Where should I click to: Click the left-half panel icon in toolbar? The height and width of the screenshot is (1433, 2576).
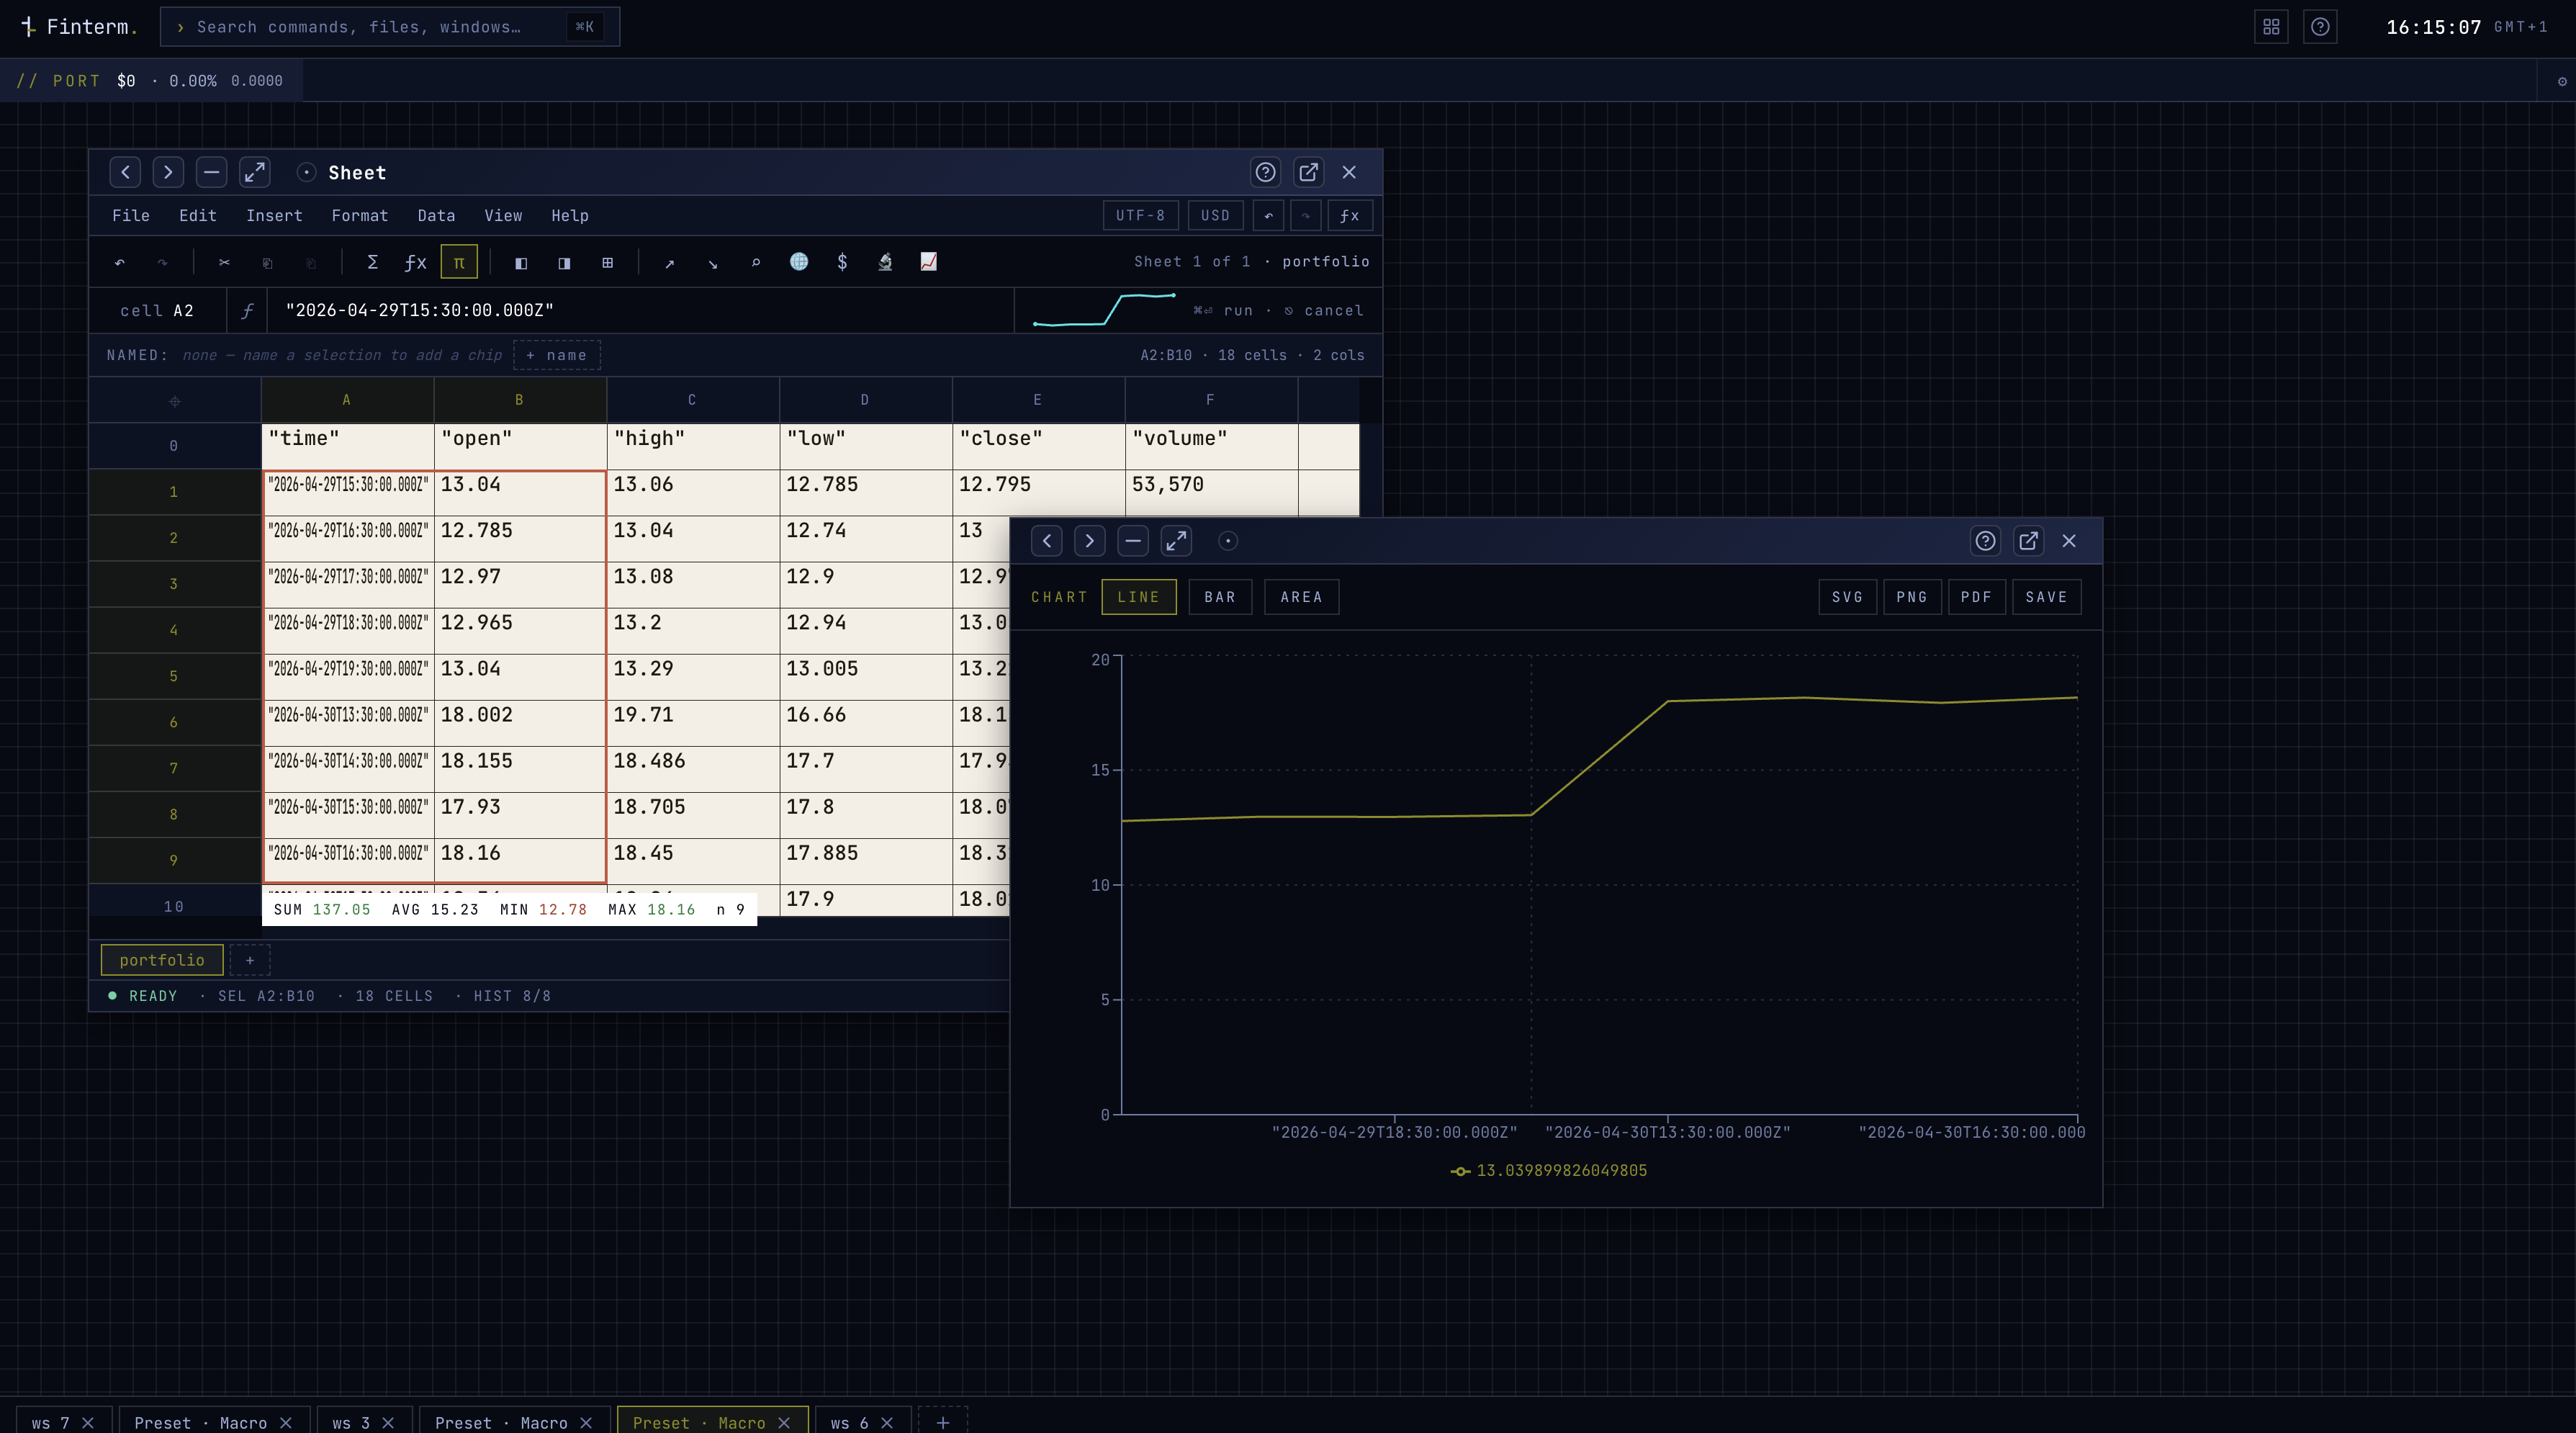coord(521,262)
